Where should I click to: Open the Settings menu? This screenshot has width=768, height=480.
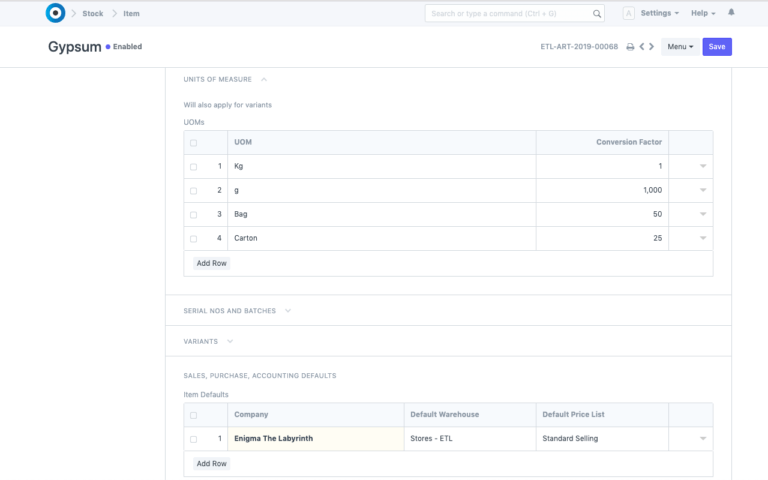tap(659, 13)
